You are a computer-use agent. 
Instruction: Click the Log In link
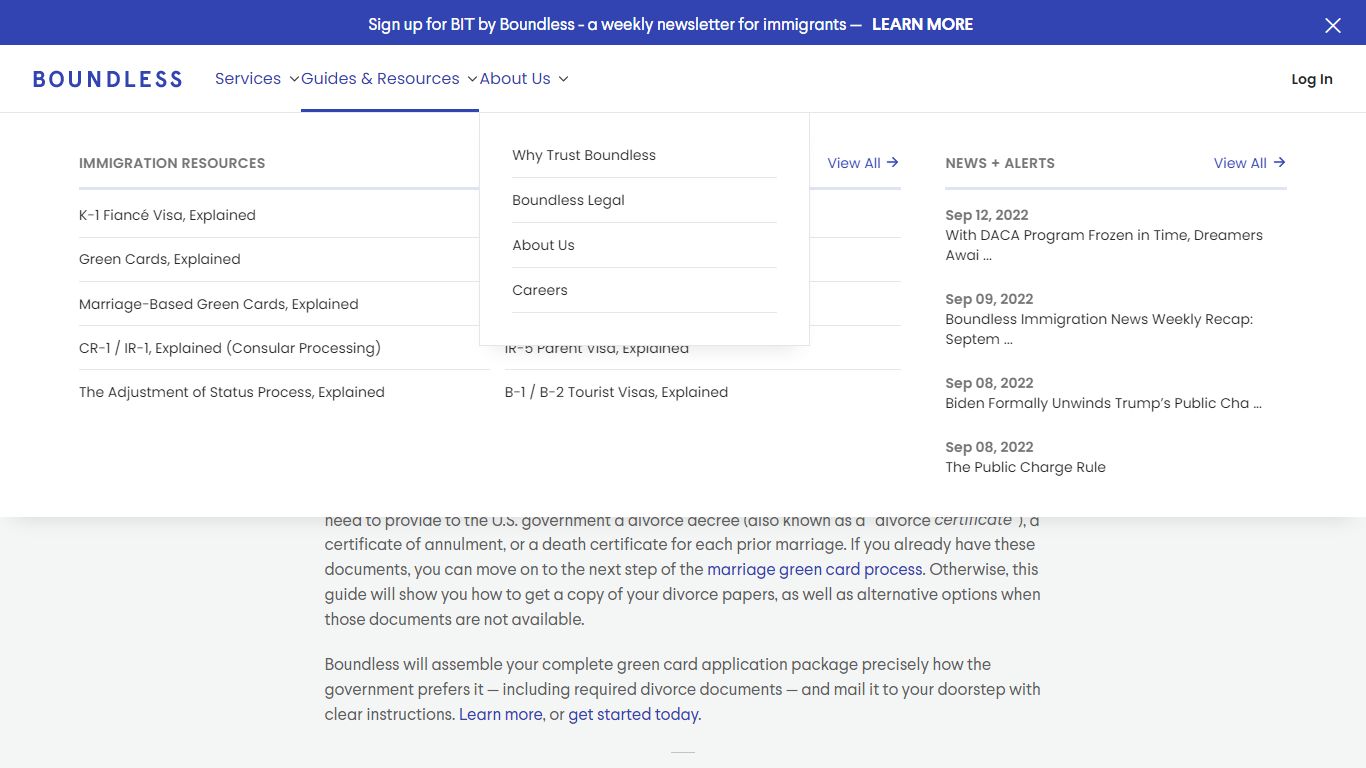(x=1312, y=79)
